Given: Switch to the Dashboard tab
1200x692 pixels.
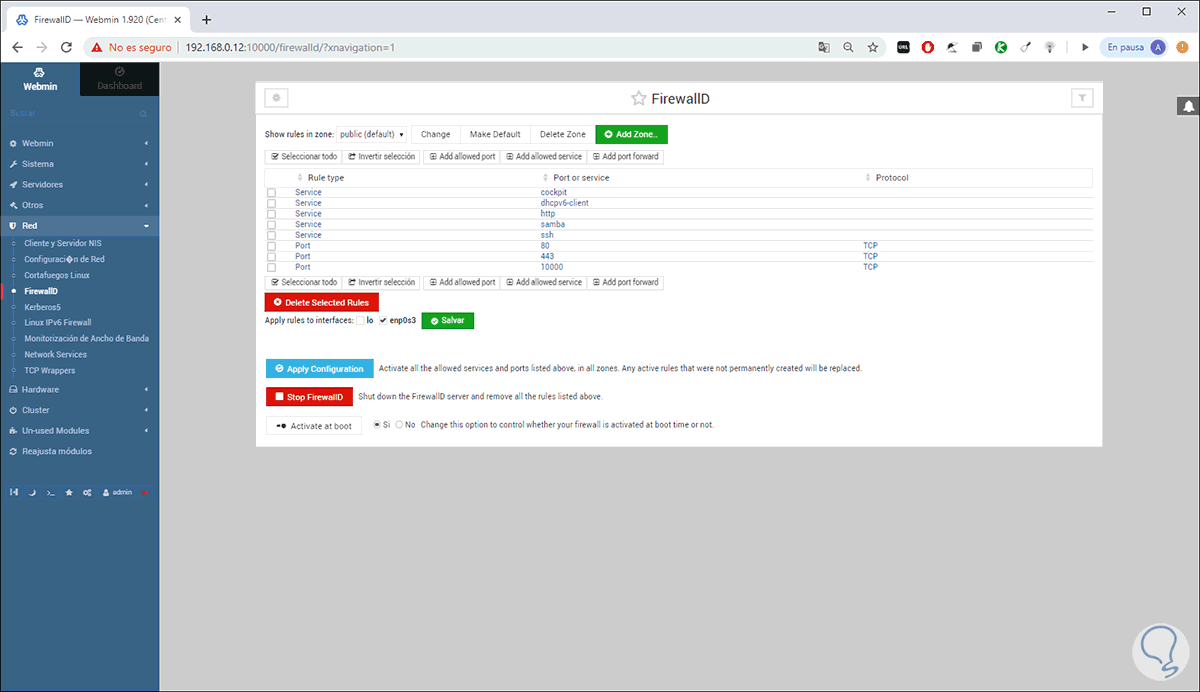Looking at the screenshot, I should (119, 79).
